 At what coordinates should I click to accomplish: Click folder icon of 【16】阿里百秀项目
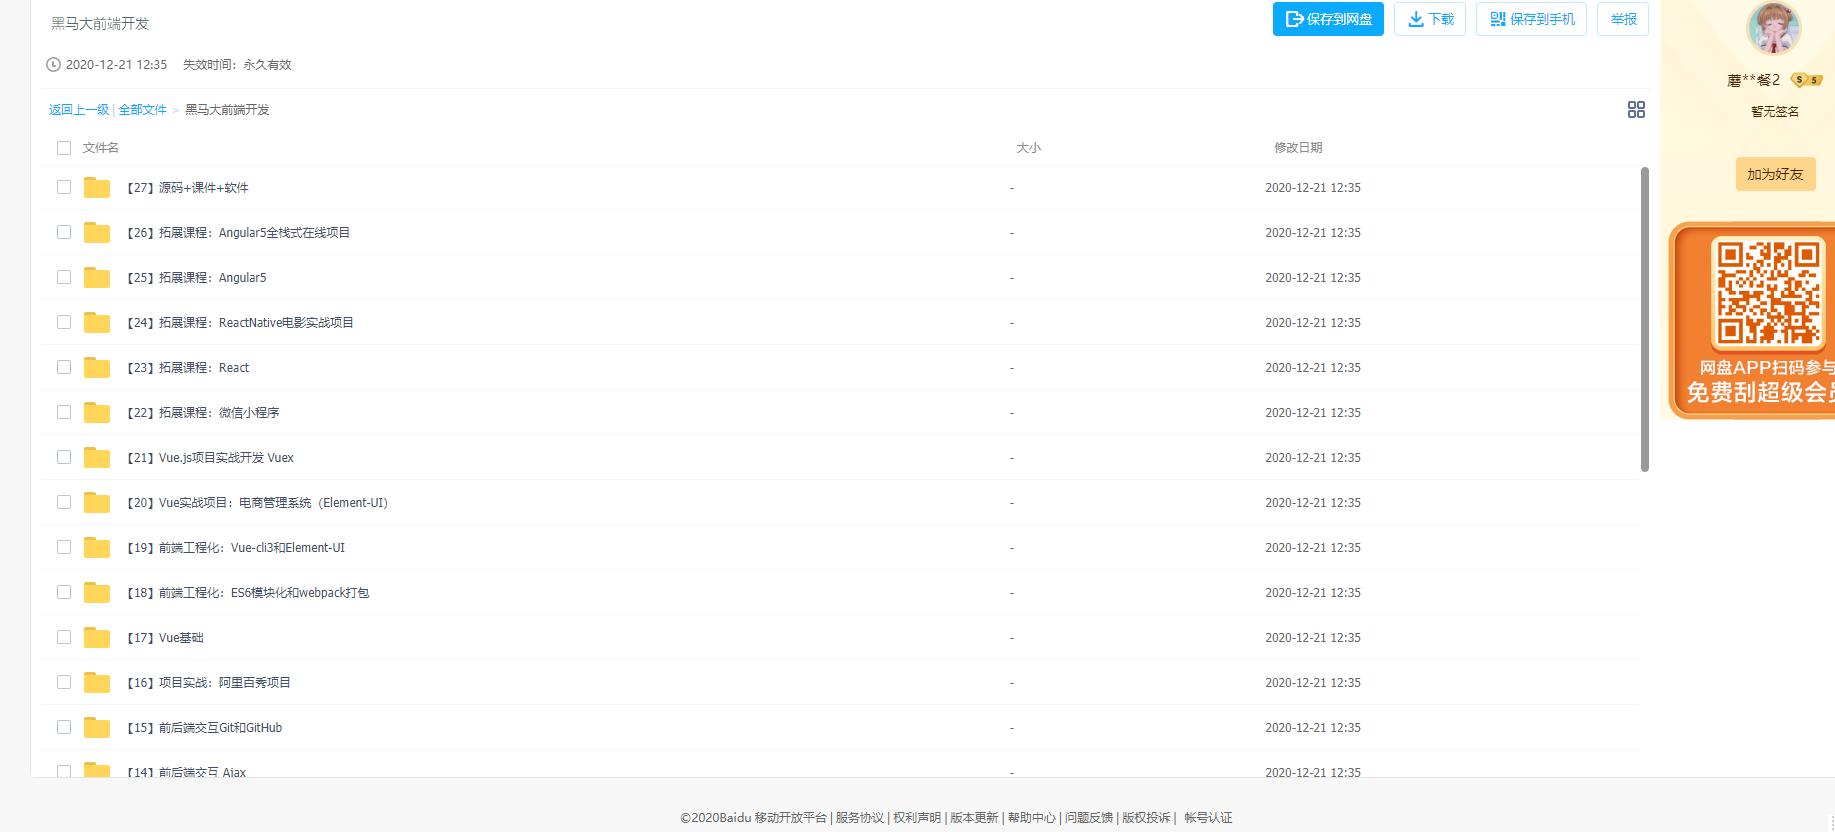[97, 682]
